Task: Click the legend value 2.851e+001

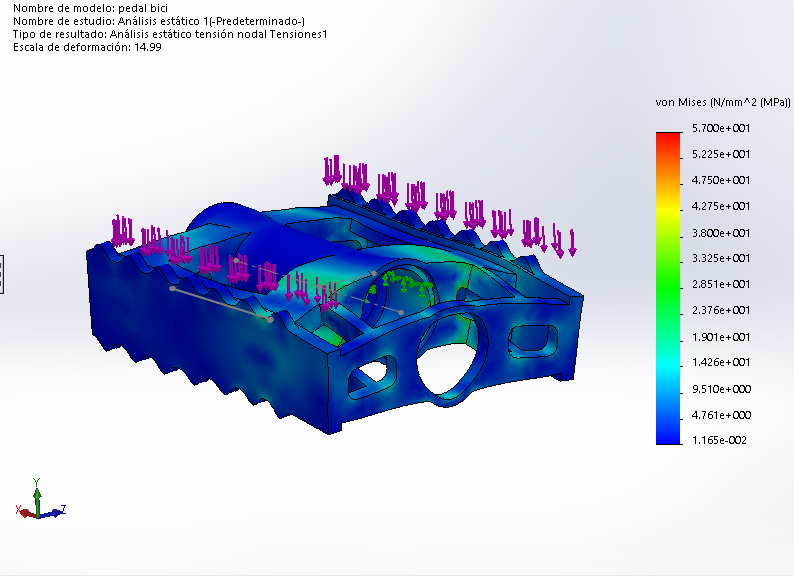Action: pyautogui.click(x=721, y=284)
